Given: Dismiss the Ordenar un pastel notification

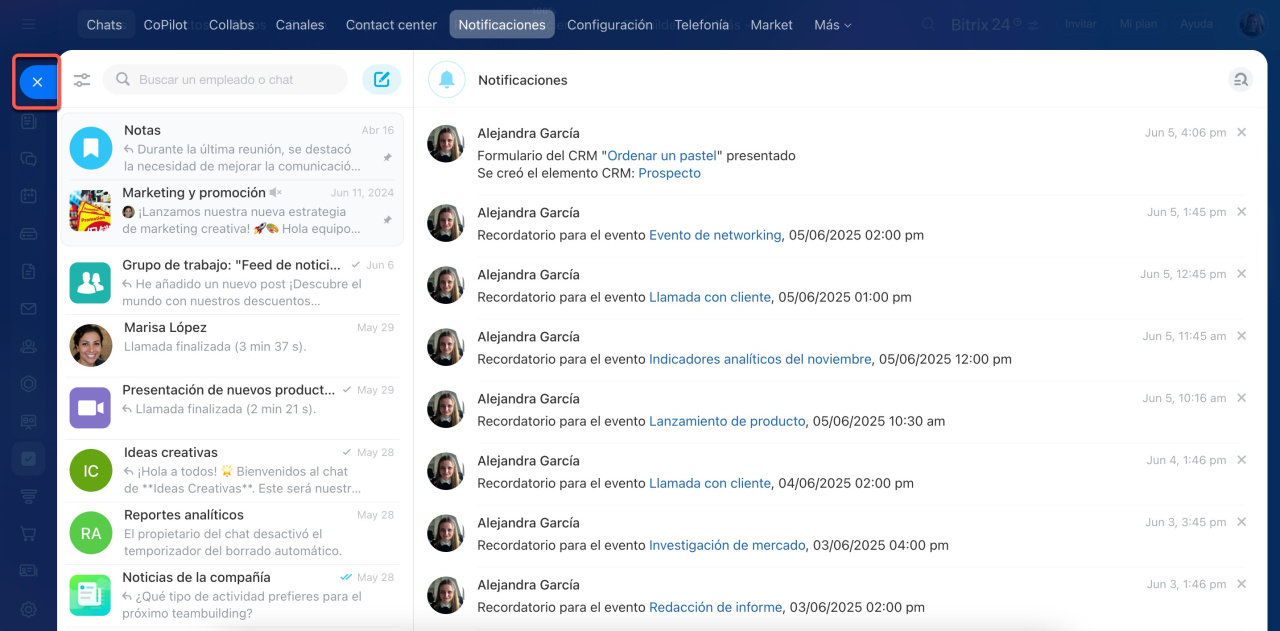Looking at the screenshot, I should [1241, 132].
